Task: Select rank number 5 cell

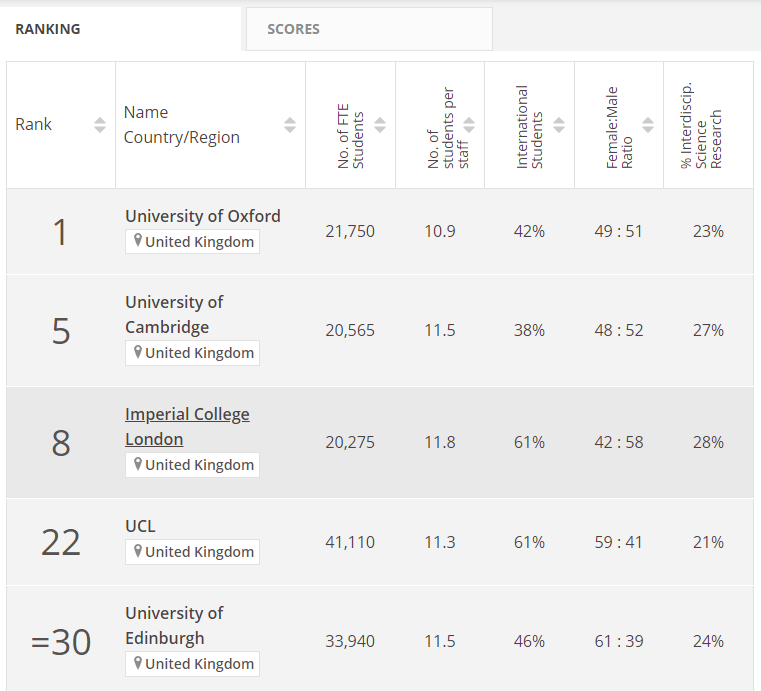Action: tap(61, 331)
